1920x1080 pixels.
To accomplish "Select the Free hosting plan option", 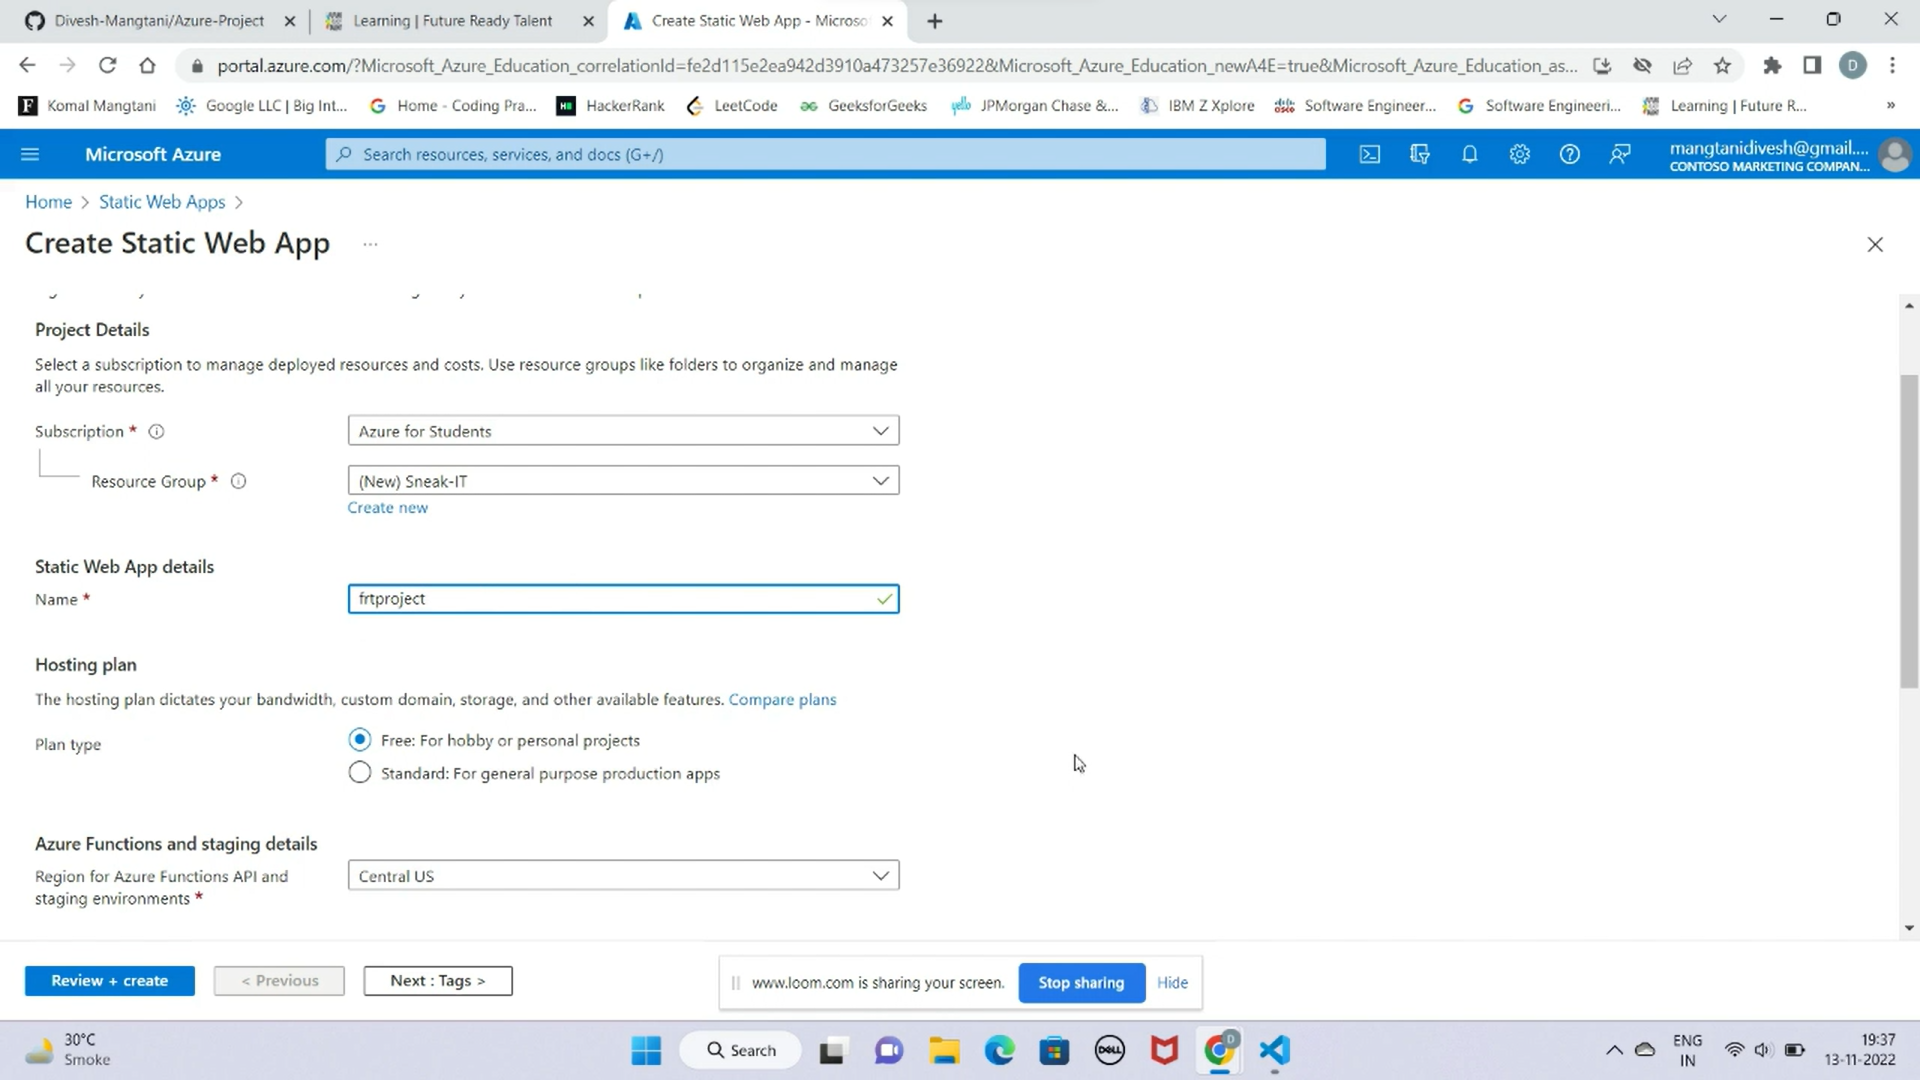I will click(359, 739).
